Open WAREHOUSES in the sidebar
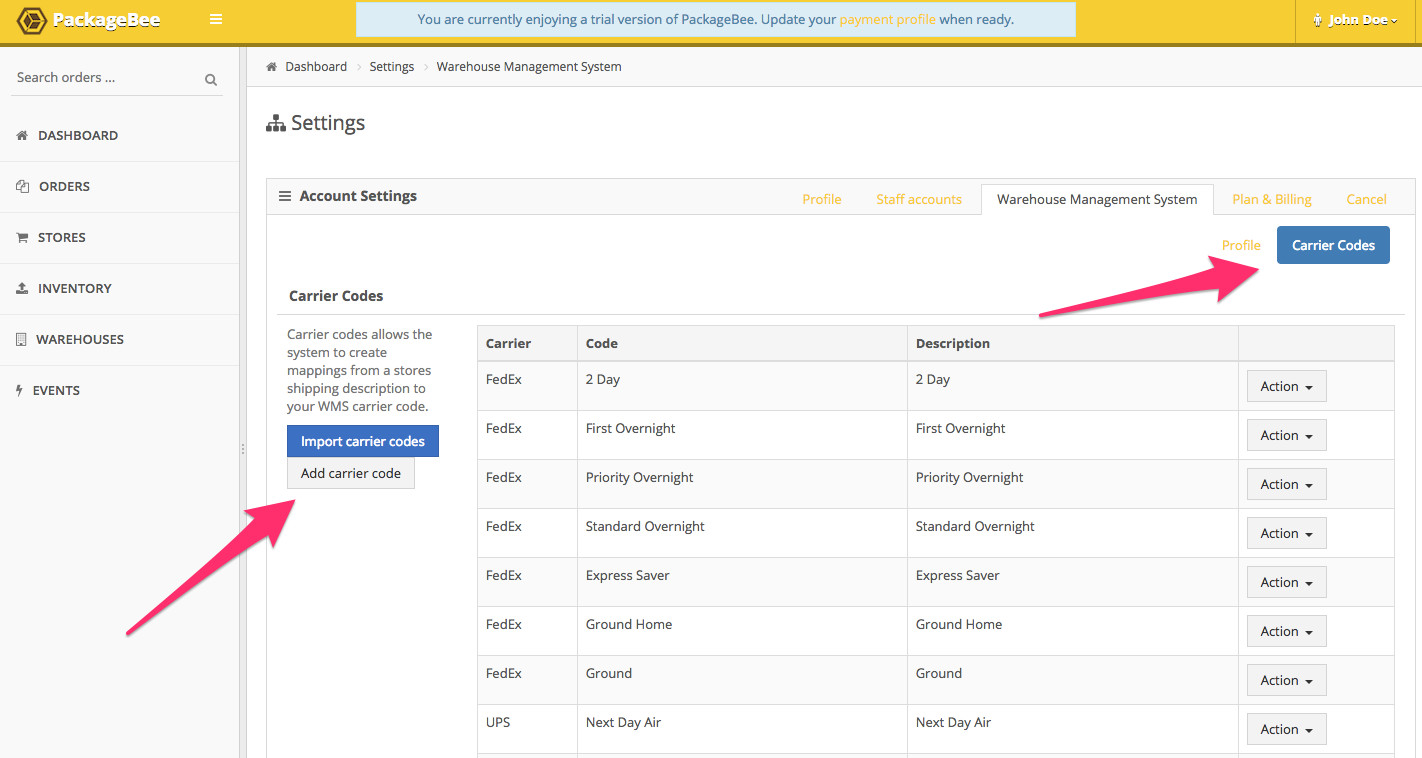The image size is (1422, 758). tap(120, 339)
